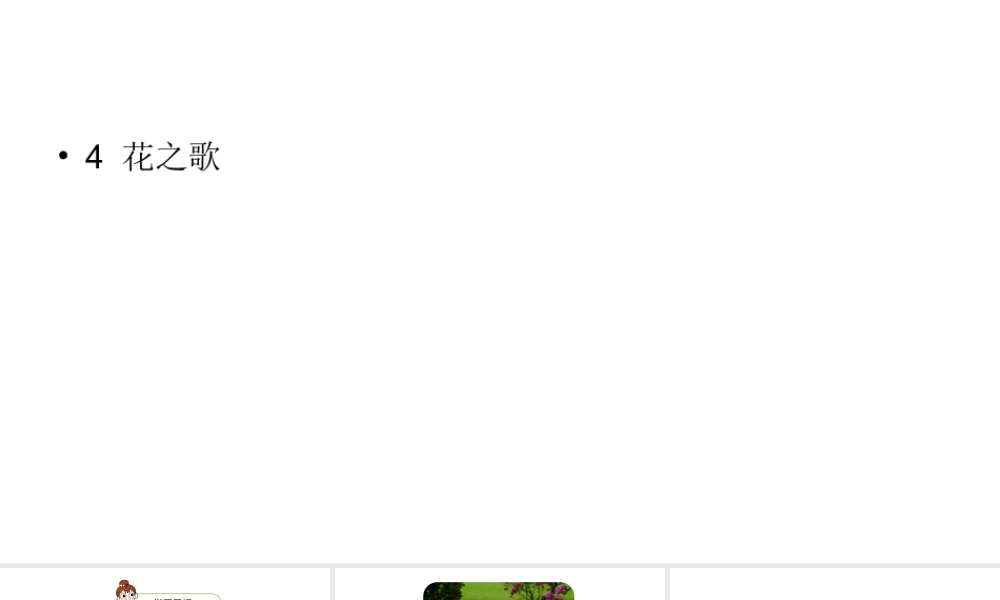The image size is (1000, 600).
Task: Place cursor on the character 花
Action: click(x=138, y=157)
